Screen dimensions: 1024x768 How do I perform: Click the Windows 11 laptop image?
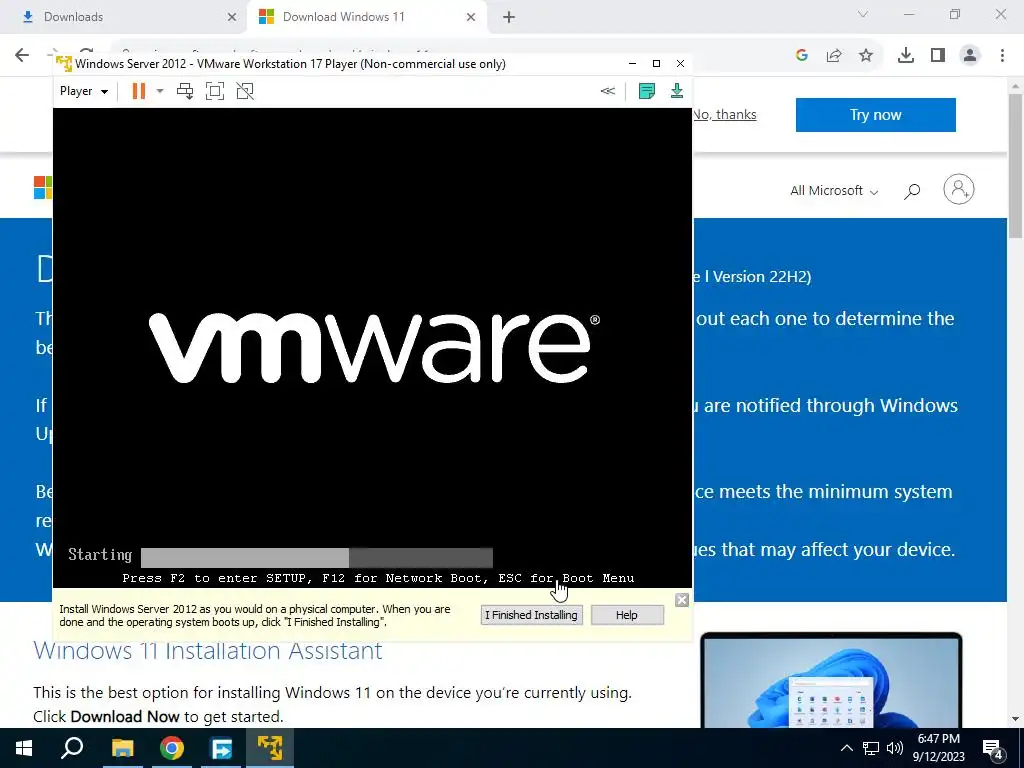[831, 680]
